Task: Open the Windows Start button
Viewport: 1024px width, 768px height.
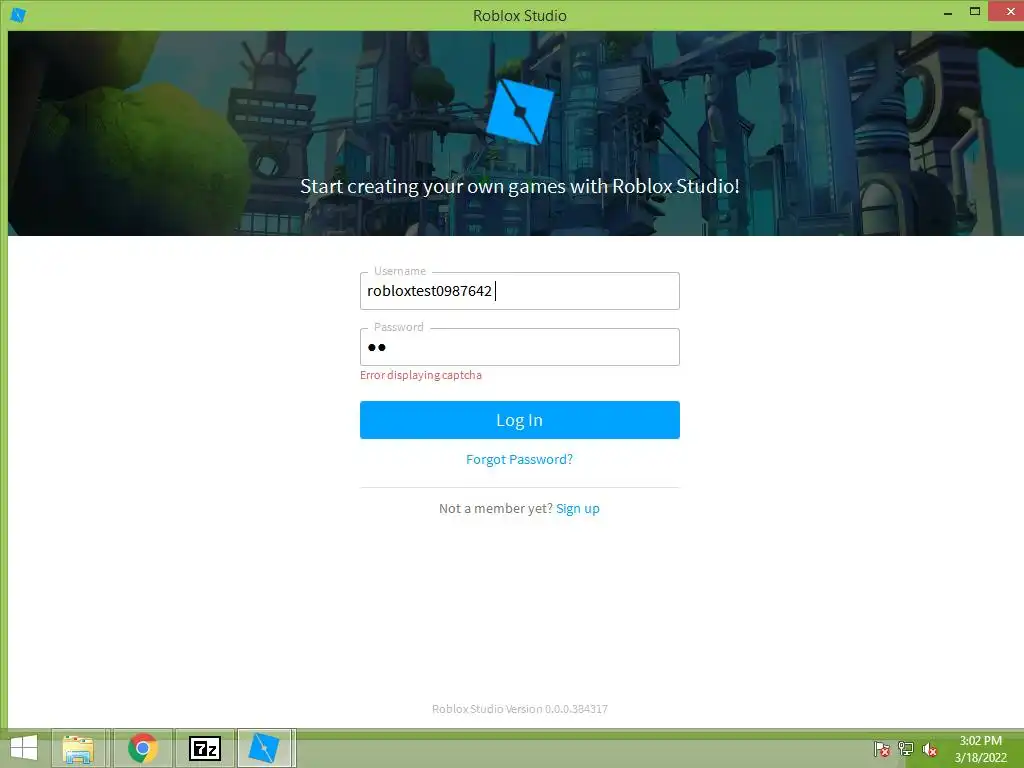Action: [x=24, y=748]
